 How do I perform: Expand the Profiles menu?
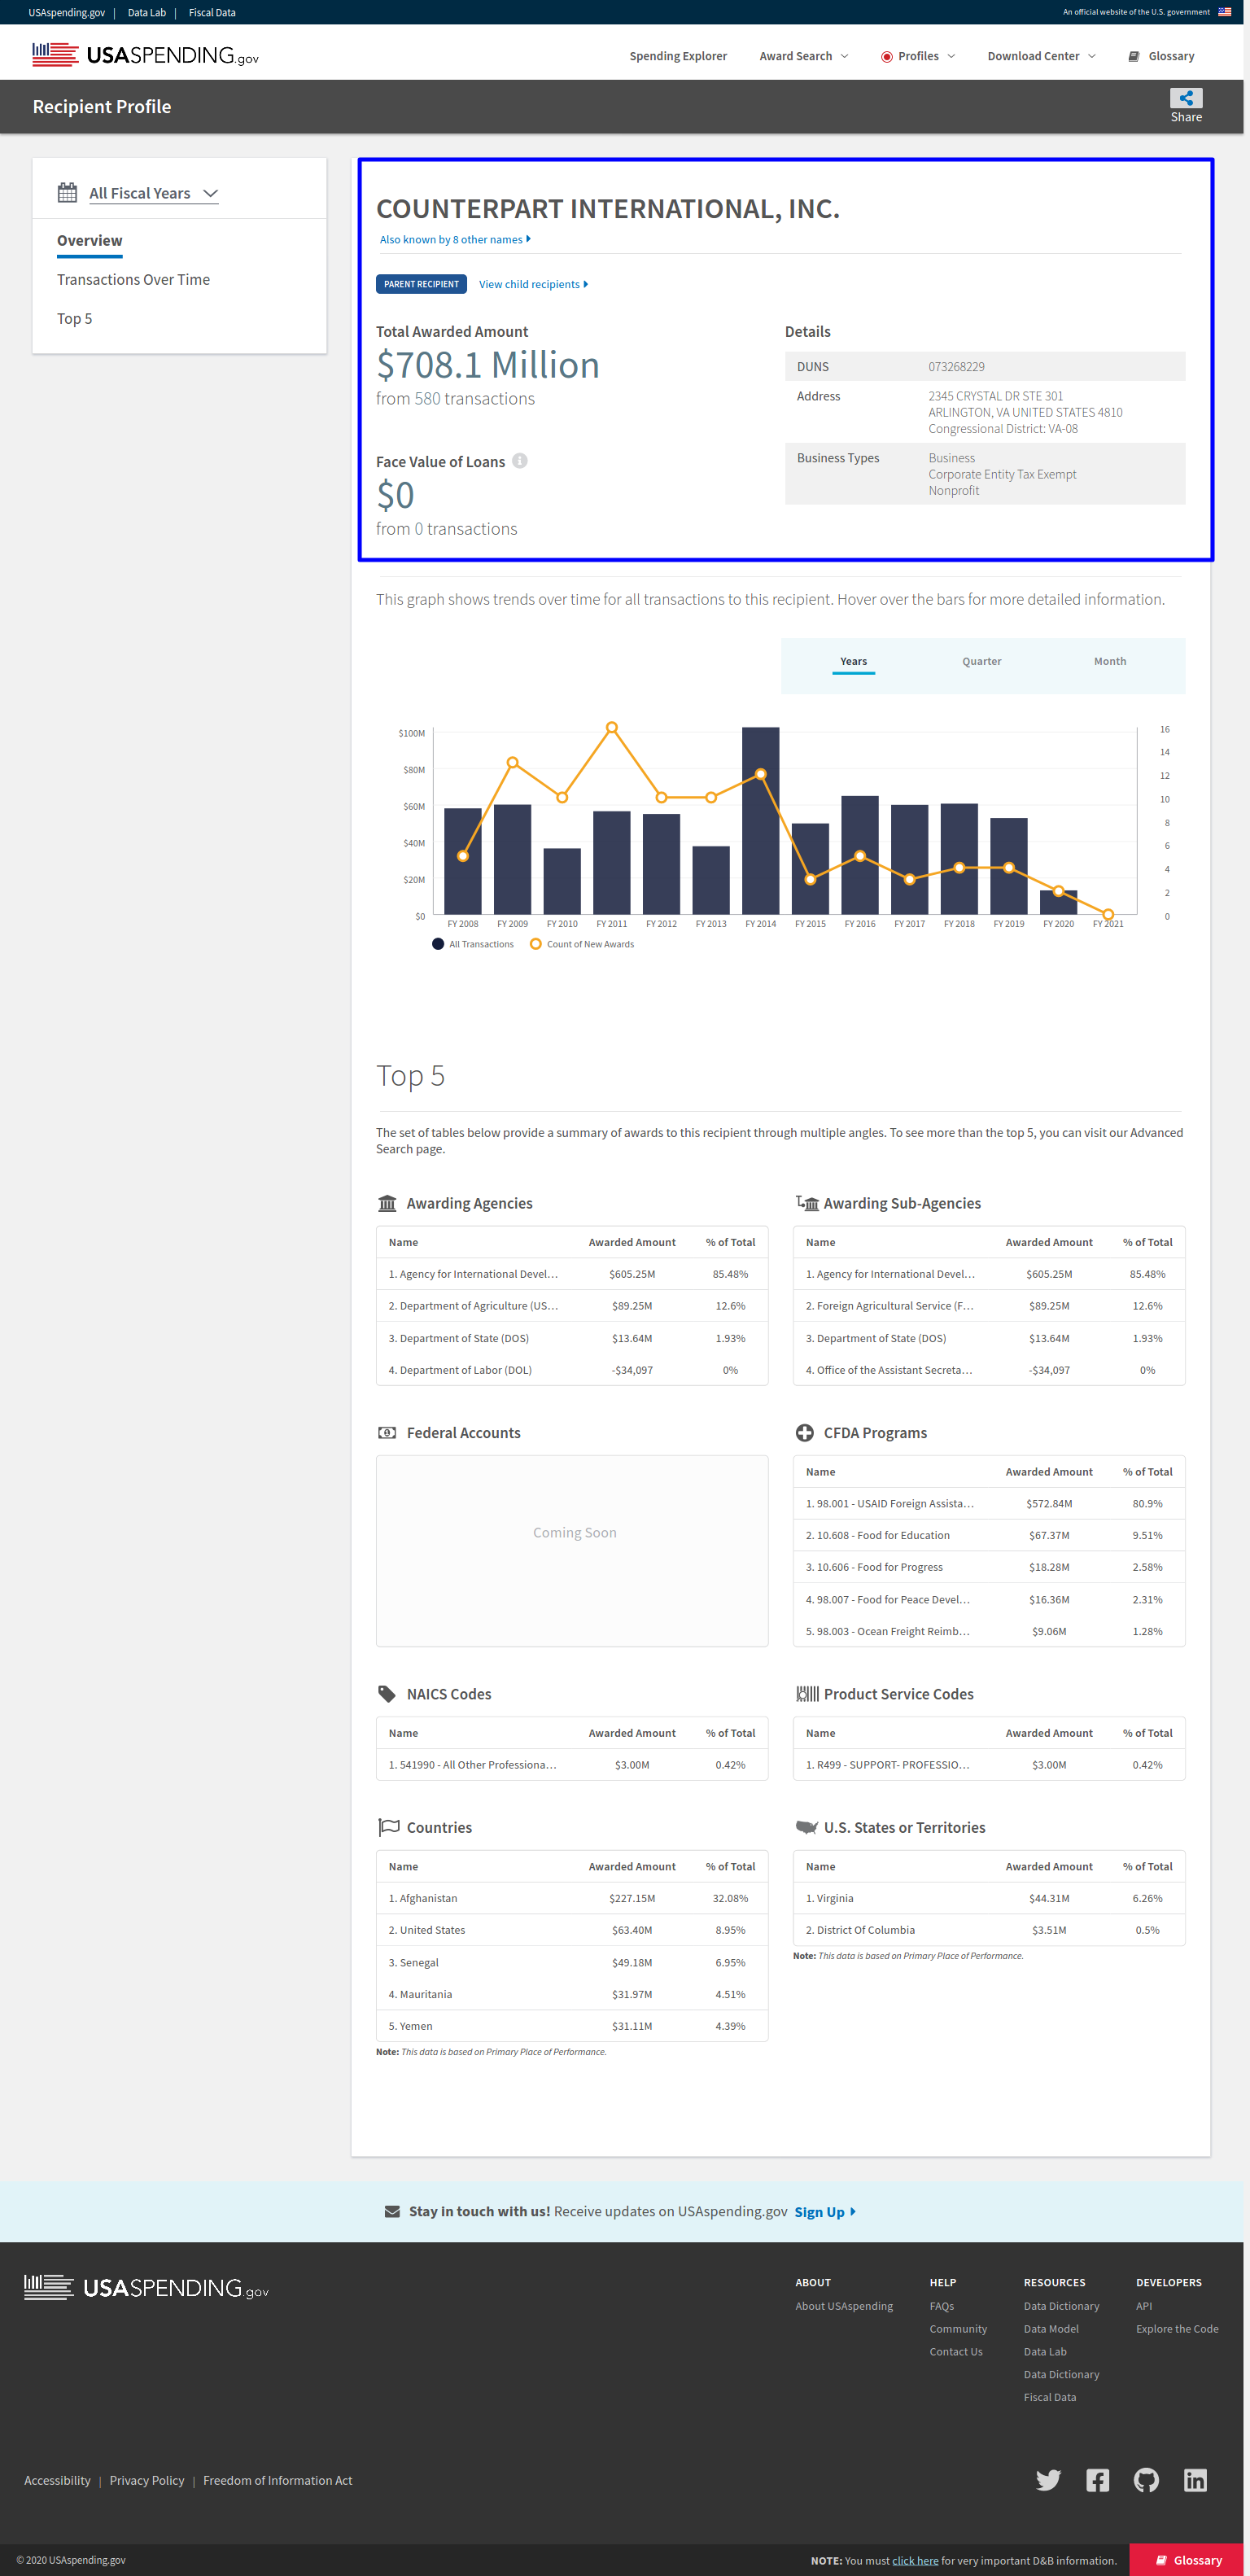(x=918, y=56)
